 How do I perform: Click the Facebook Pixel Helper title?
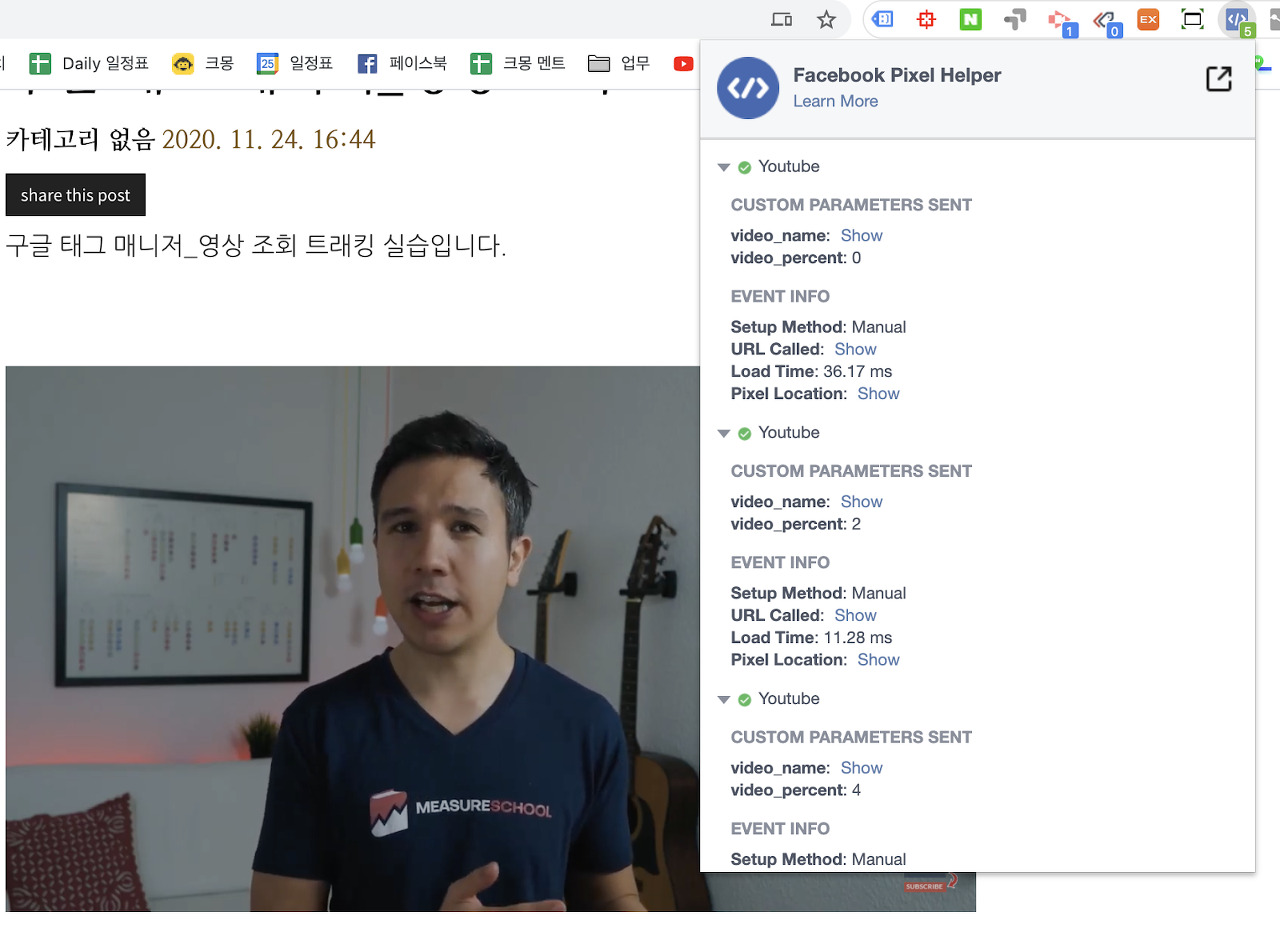click(x=897, y=75)
